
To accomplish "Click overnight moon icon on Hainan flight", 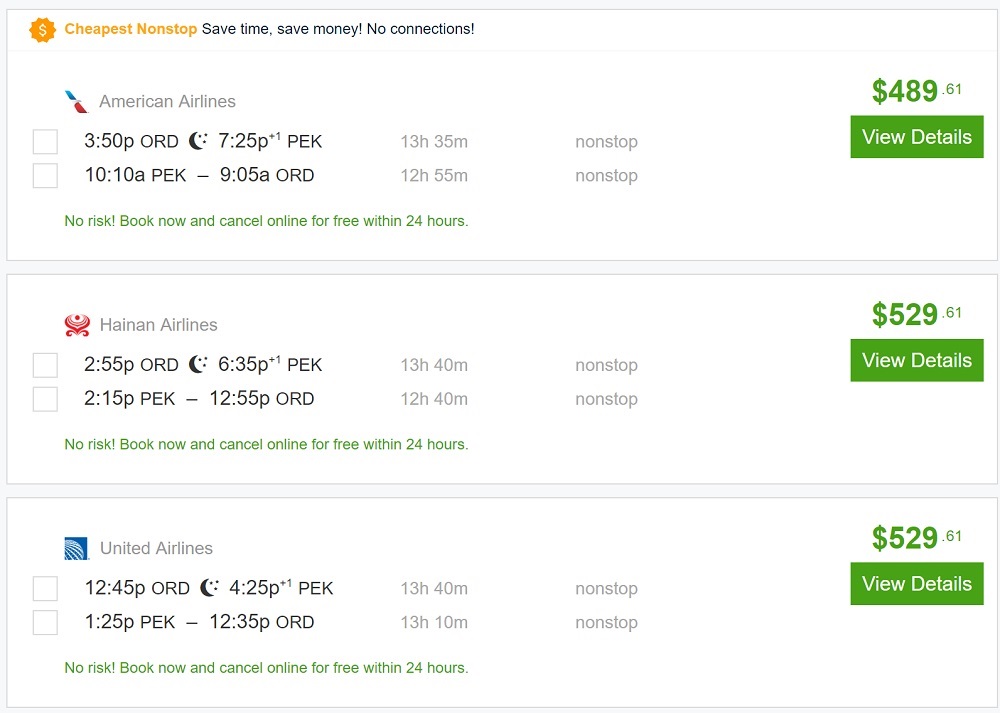I will (x=198, y=364).
